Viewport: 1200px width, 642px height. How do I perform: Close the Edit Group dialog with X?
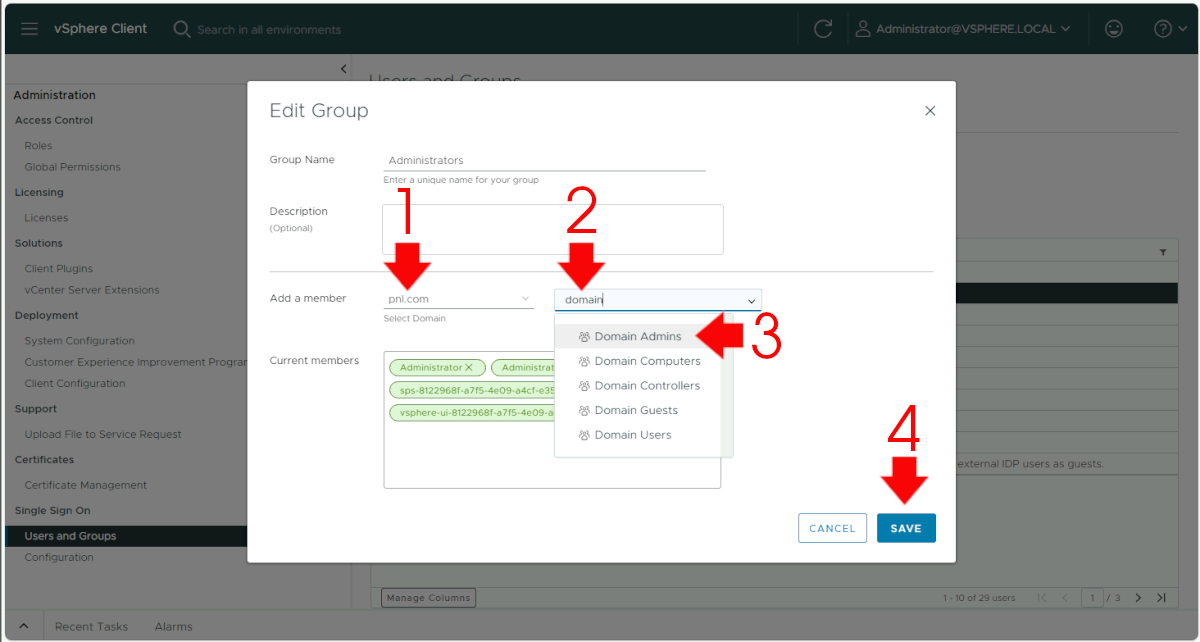930,111
